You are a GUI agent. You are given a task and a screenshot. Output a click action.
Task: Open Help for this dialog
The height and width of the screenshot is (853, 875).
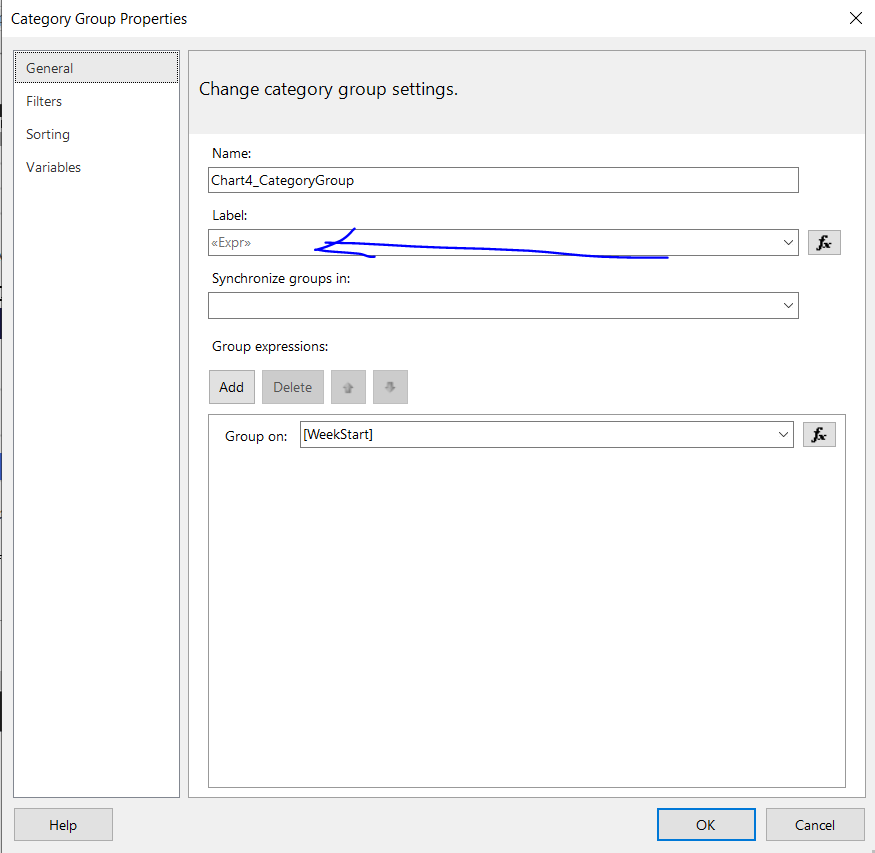pos(63,825)
